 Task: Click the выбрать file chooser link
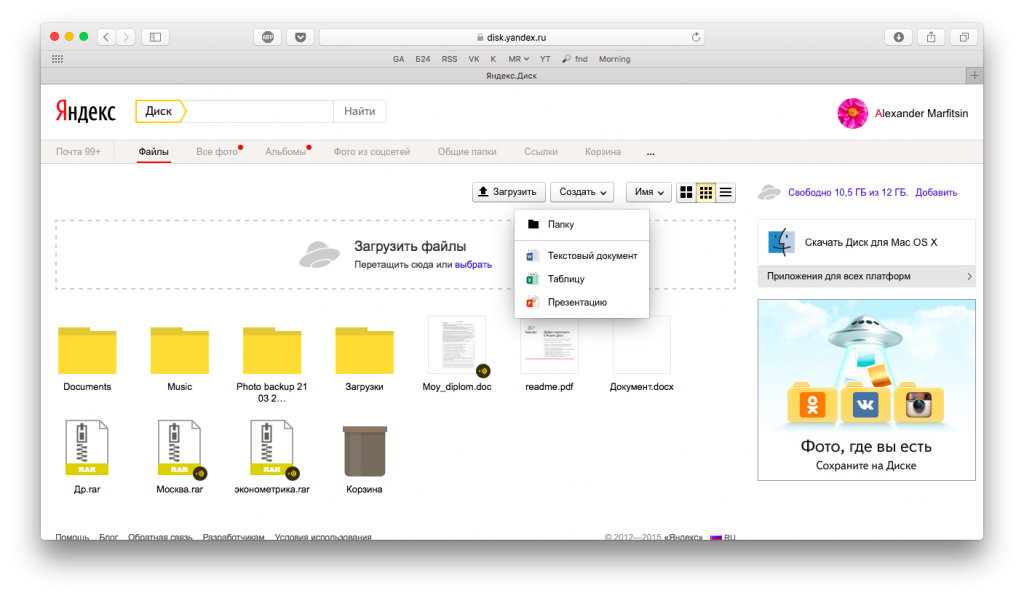coord(473,264)
